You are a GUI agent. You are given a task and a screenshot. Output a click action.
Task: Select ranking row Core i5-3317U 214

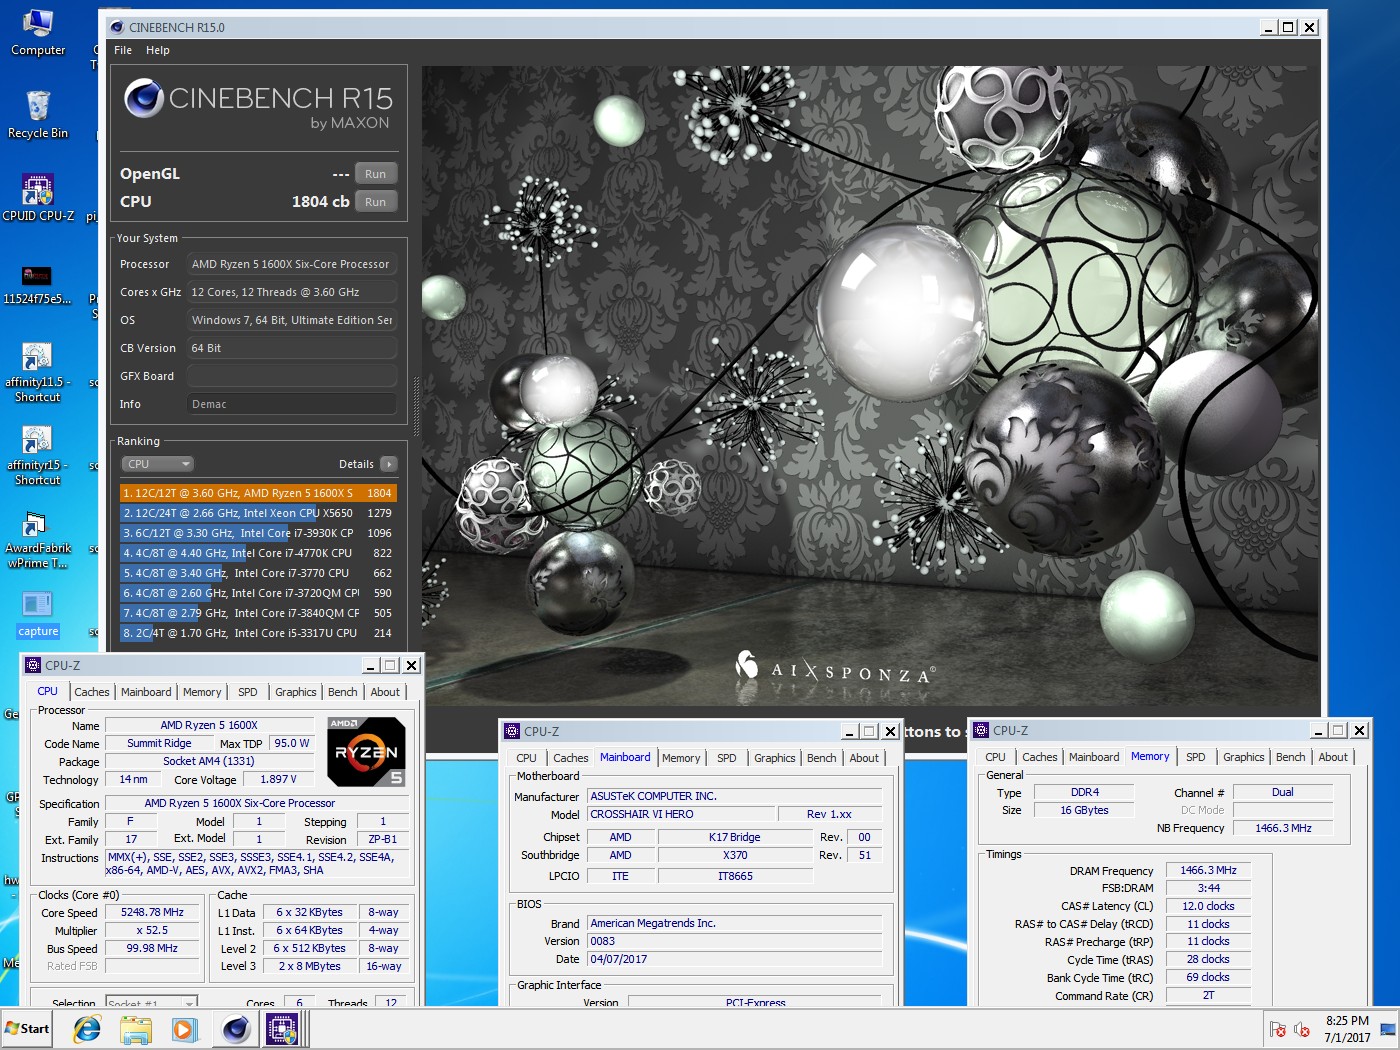click(x=258, y=633)
